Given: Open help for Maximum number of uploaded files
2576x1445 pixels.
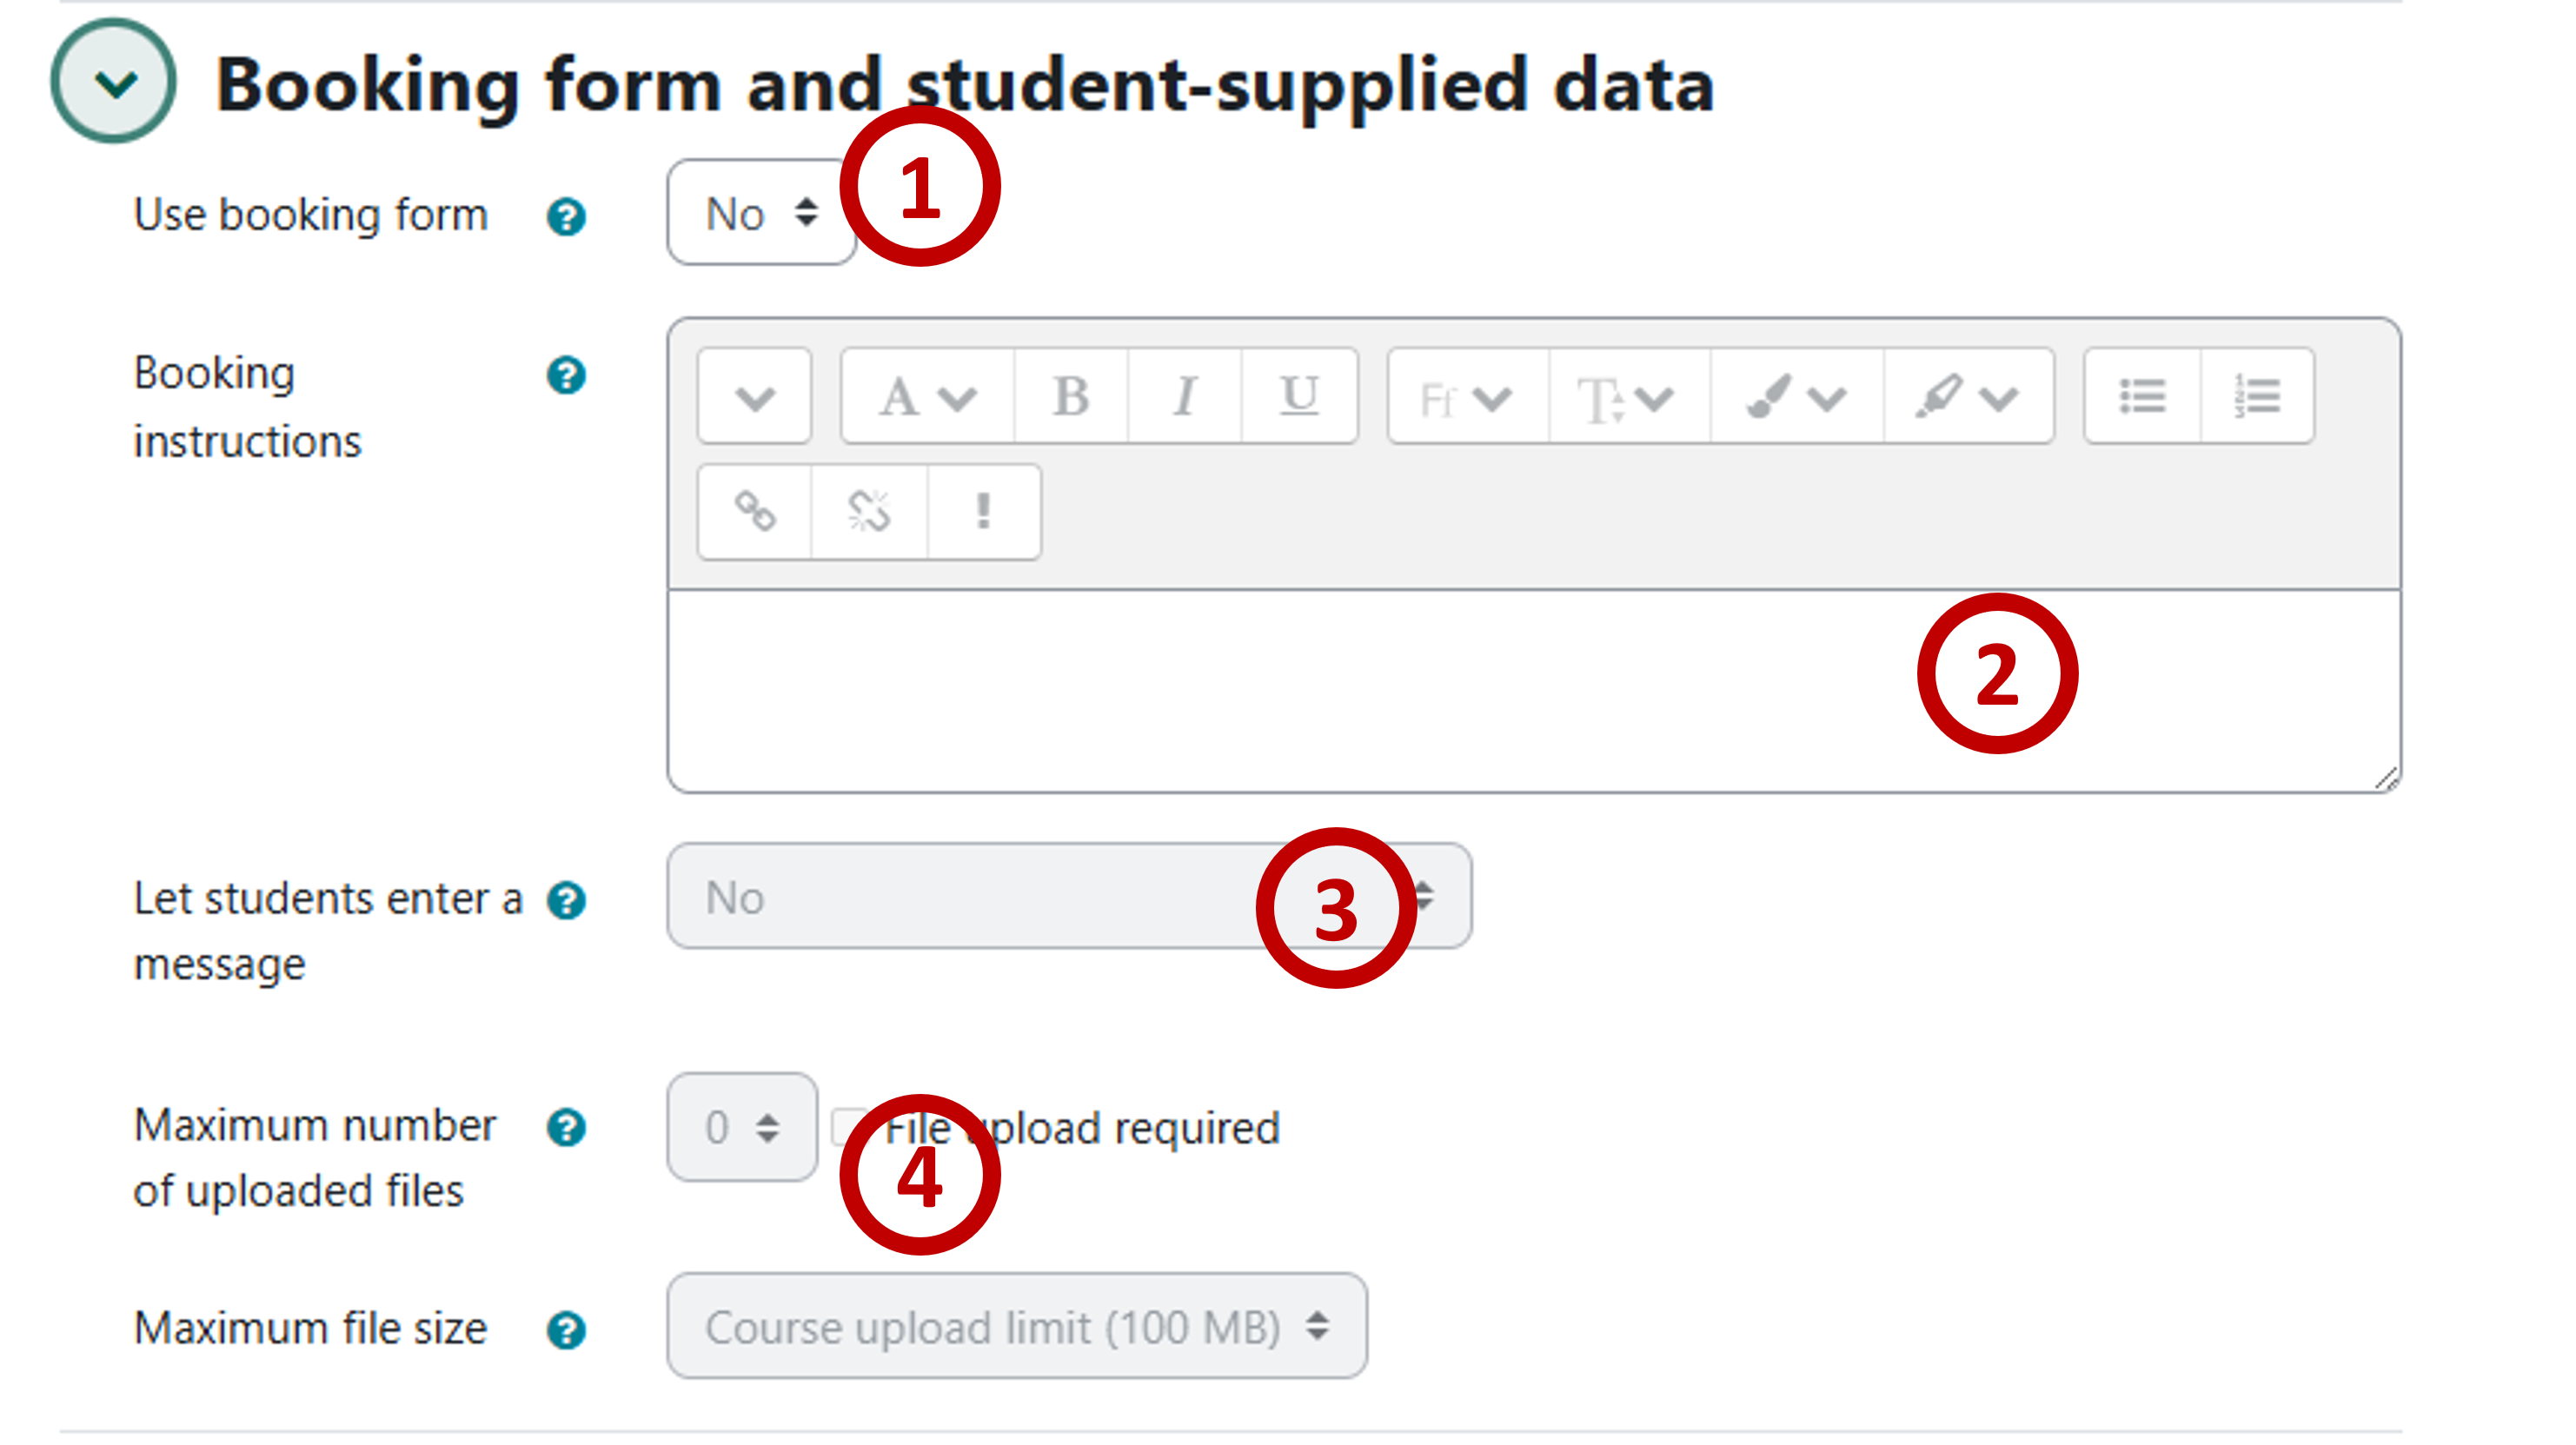Looking at the screenshot, I should point(566,1128).
